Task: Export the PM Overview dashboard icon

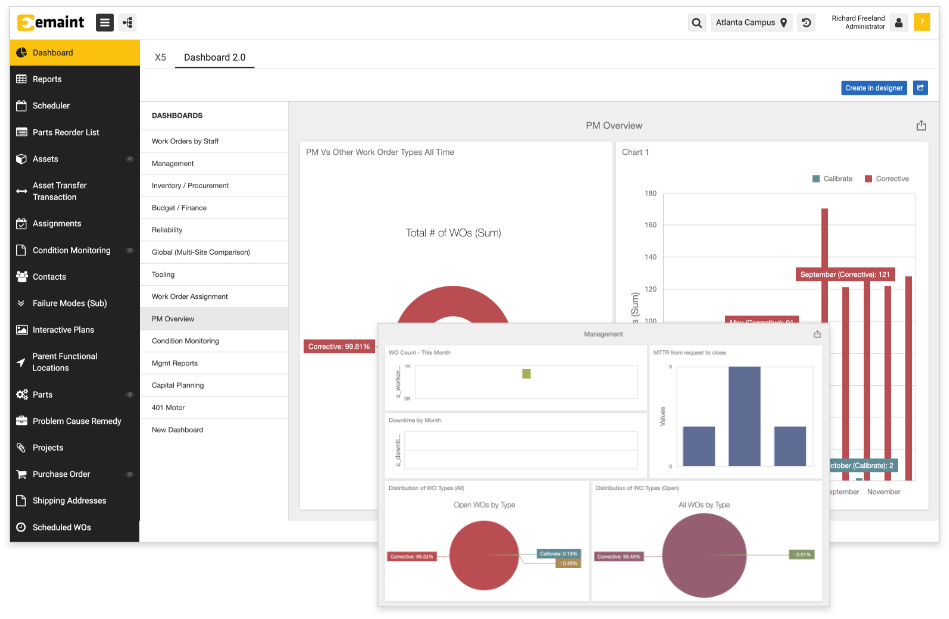Action: pos(921,125)
